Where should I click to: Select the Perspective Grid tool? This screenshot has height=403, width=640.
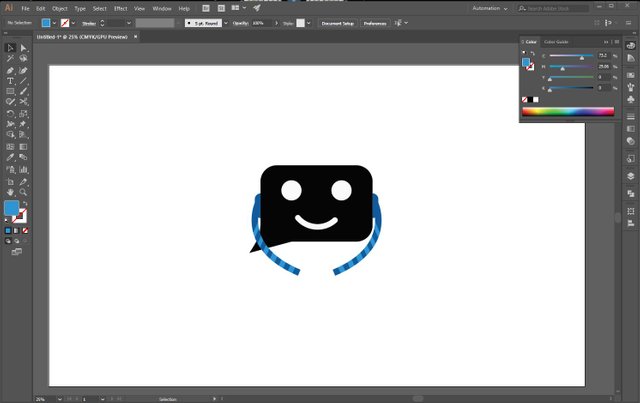point(23,134)
